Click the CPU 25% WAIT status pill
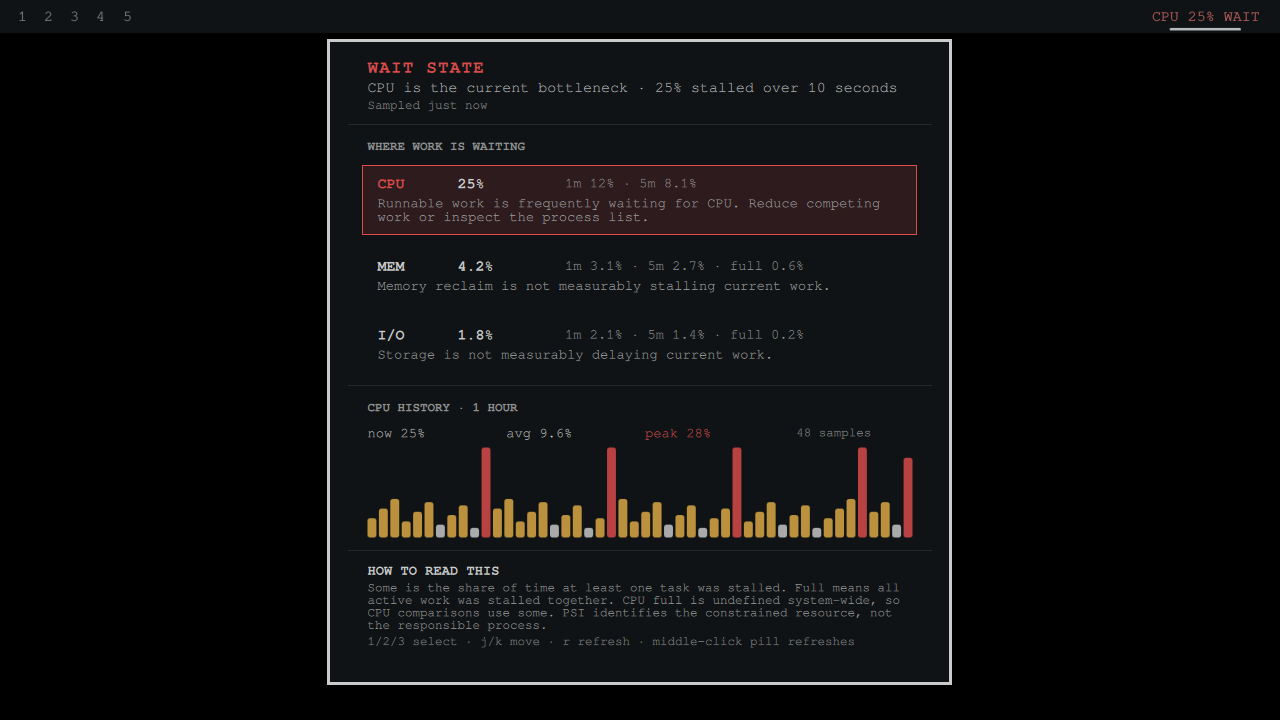1280x720 pixels. [1205, 17]
